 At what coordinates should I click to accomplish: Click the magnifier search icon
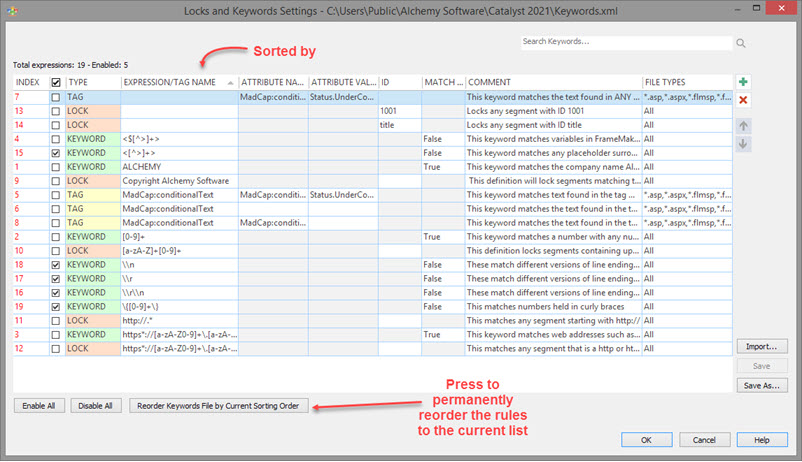741,43
